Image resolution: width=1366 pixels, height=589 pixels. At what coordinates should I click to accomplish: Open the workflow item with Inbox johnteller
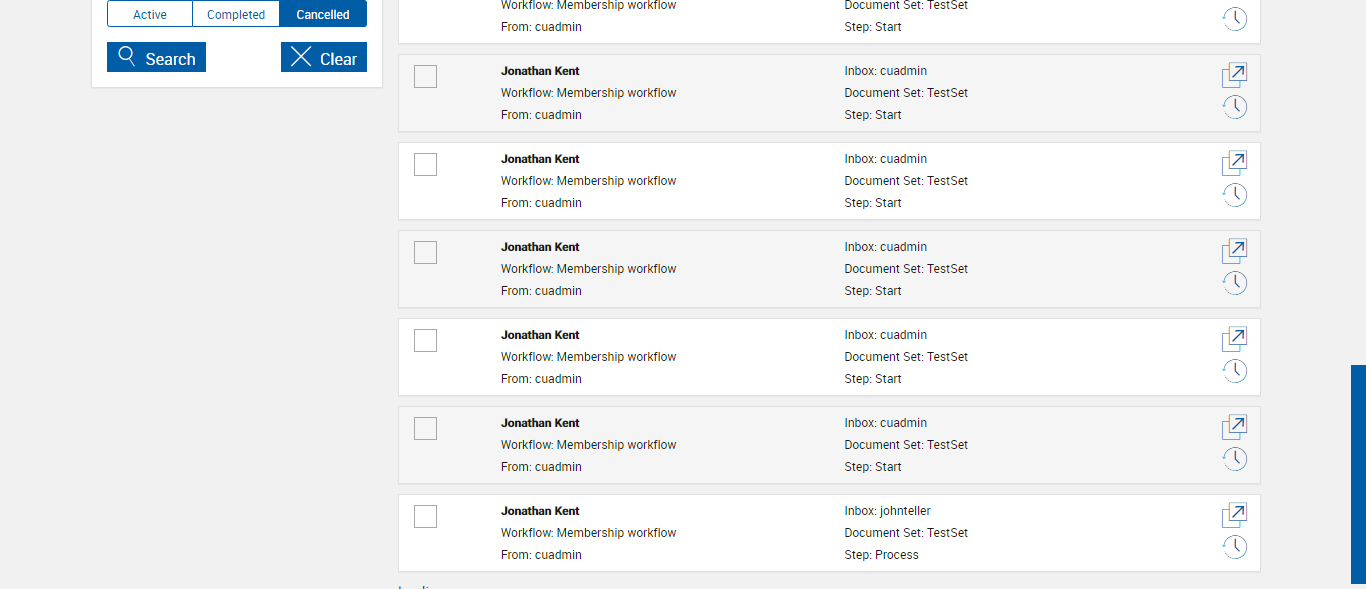click(1235, 515)
